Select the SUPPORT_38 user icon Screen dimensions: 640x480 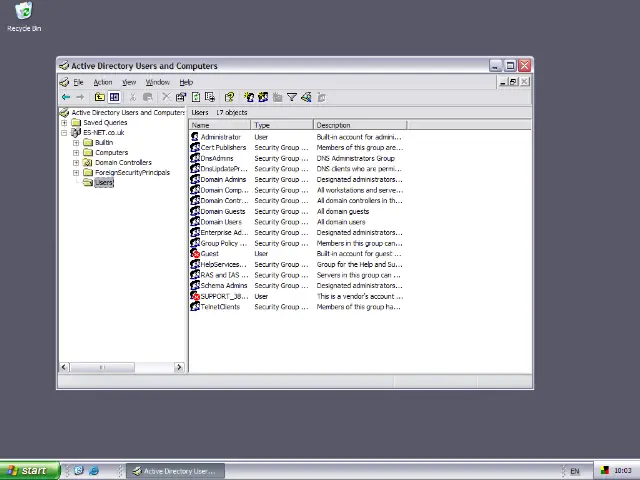click(195, 296)
